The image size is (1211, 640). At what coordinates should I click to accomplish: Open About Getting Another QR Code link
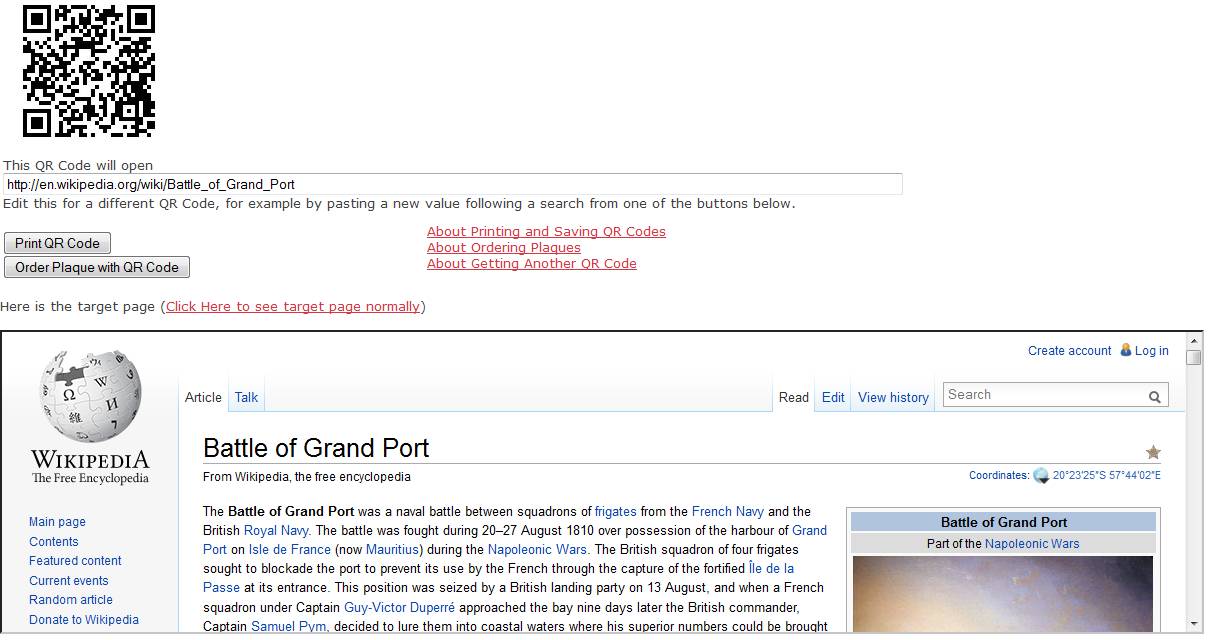pos(532,264)
